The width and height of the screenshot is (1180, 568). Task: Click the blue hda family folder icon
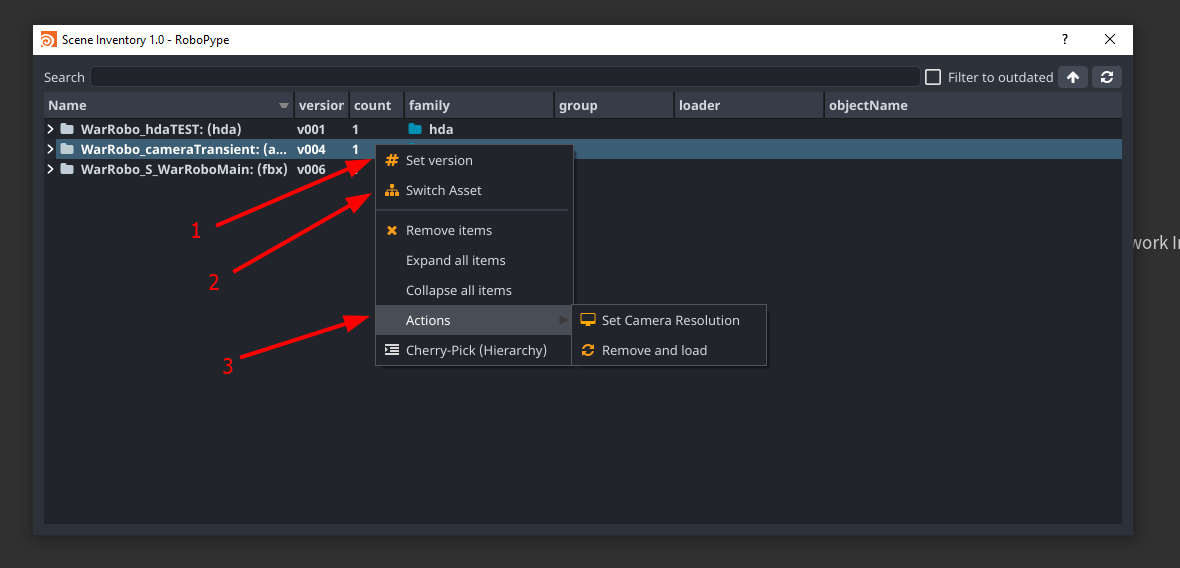[415, 129]
